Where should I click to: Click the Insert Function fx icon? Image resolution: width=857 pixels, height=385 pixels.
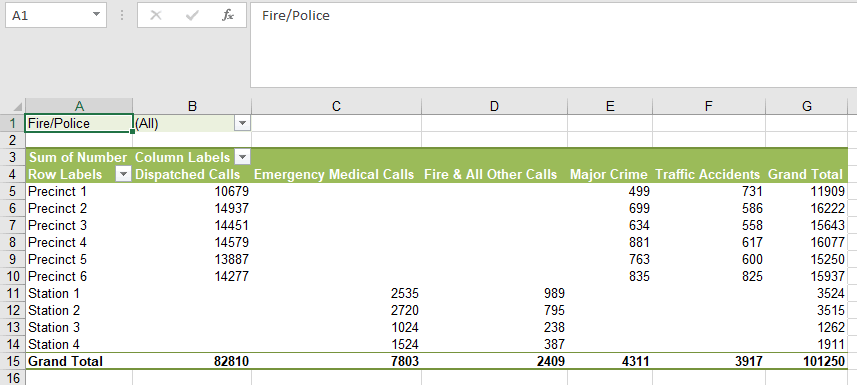pos(228,15)
